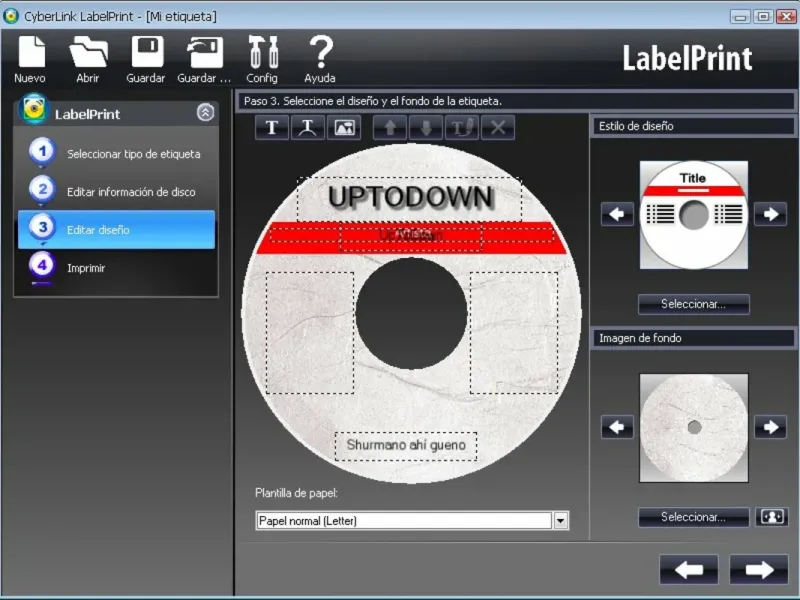Select the UPTODOWN title text box

pyautogui.click(x=409, y=198)
